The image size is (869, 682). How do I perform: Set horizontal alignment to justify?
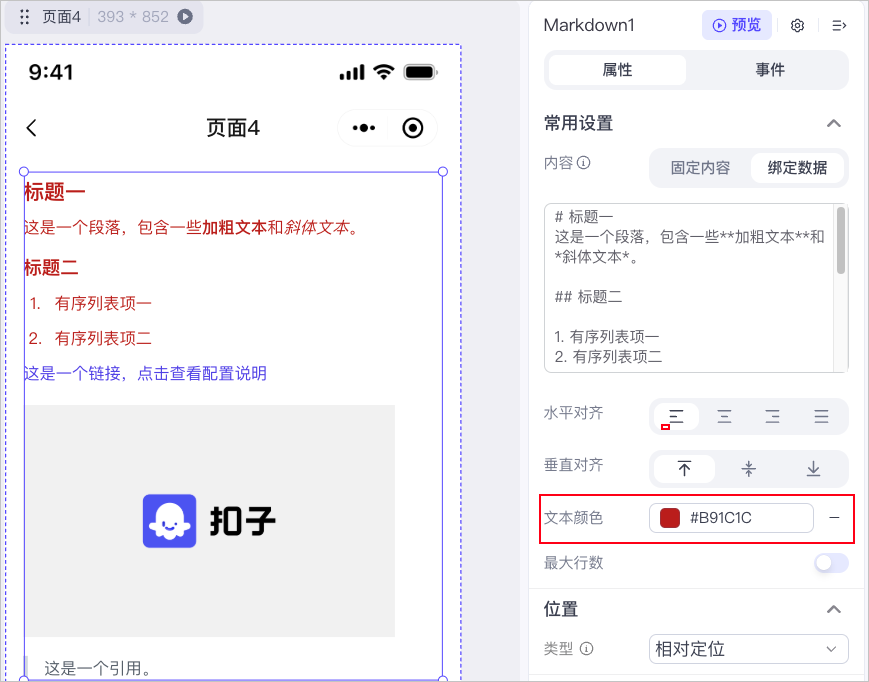(821, 416)
